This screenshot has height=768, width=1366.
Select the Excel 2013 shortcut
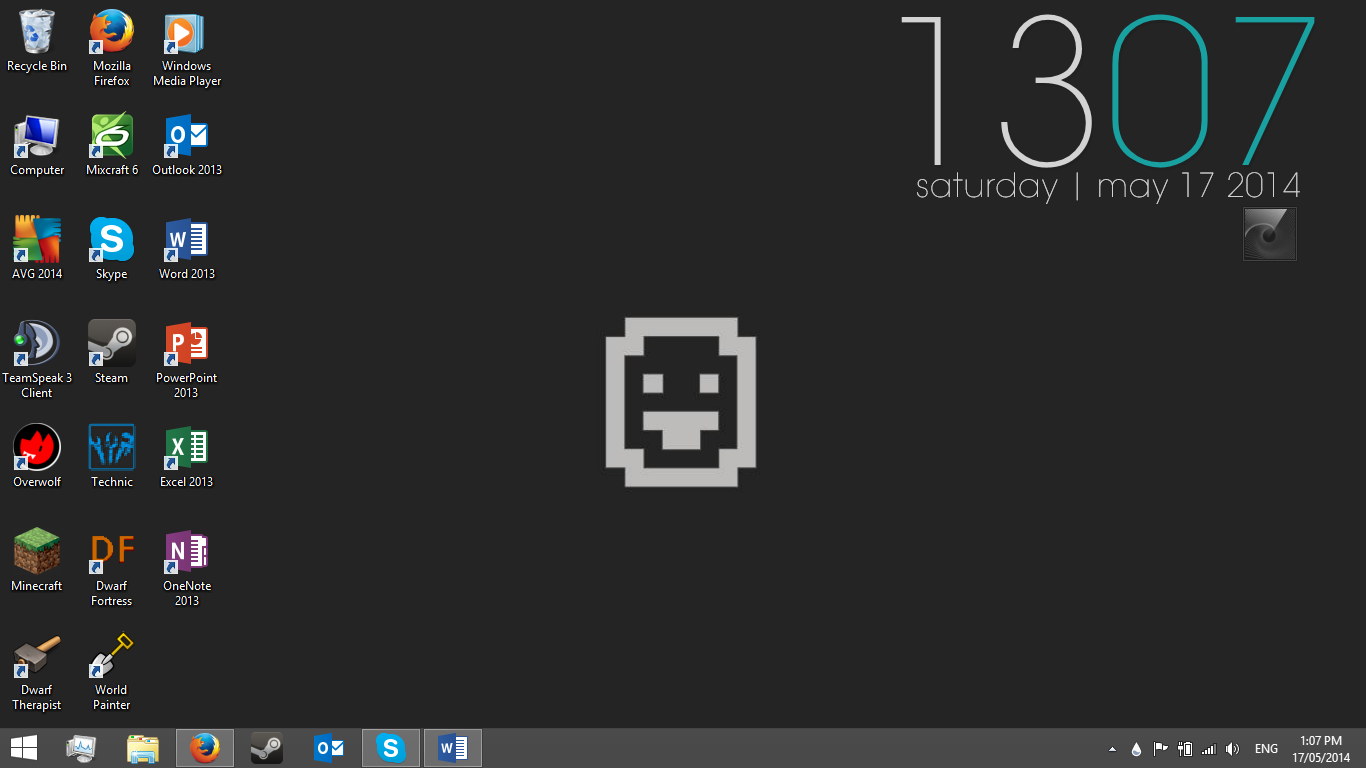tap(187, 457)
